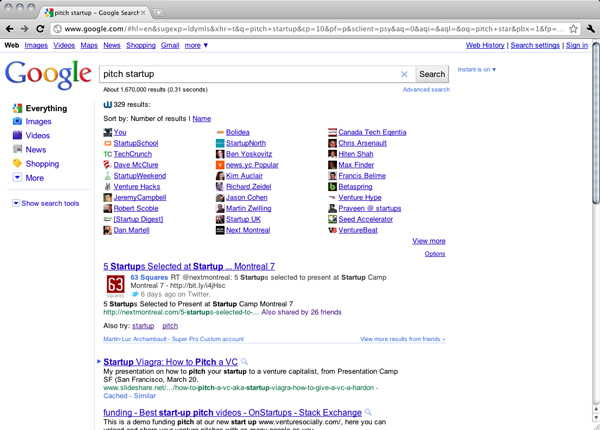This screenshot has height=430, width=600.
Task: Click the Canada Tech Egentia flag icon
Action: [x=333, y=132]
